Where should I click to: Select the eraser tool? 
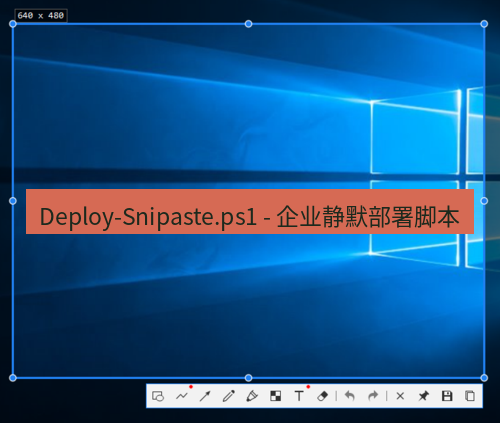[x=323, y=396]
